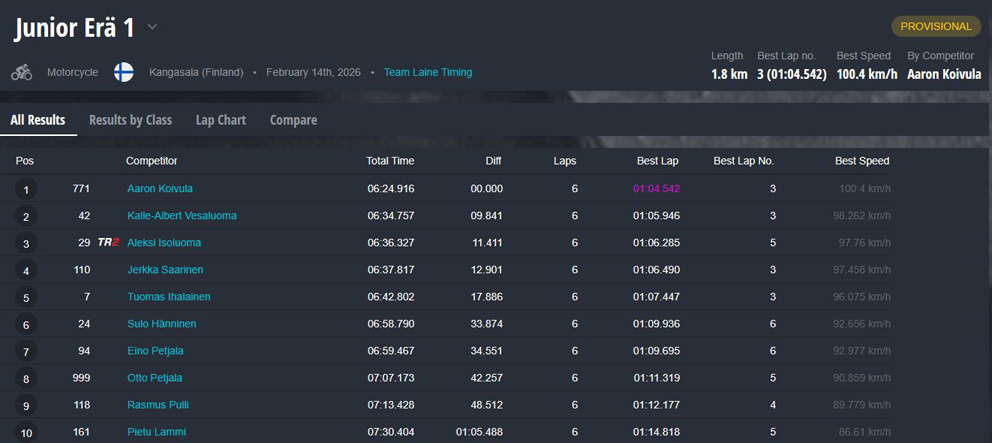Open Kalle-Albert Vesaluoma's competitor page
Viewport: 992px width, 443px height.
pyautogui.click(x=181, y=216)
